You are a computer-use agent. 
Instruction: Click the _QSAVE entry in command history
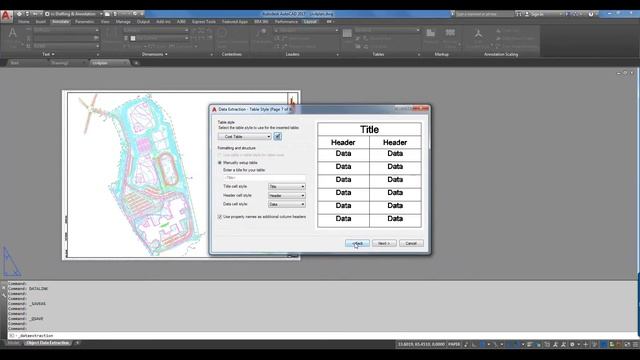tap(36, 319)
